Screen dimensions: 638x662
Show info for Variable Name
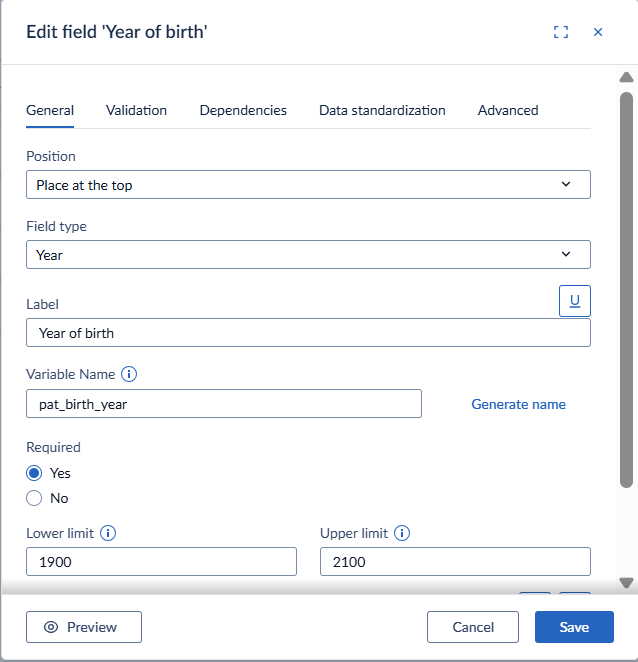pyautogui.click(x=129, y=374)
